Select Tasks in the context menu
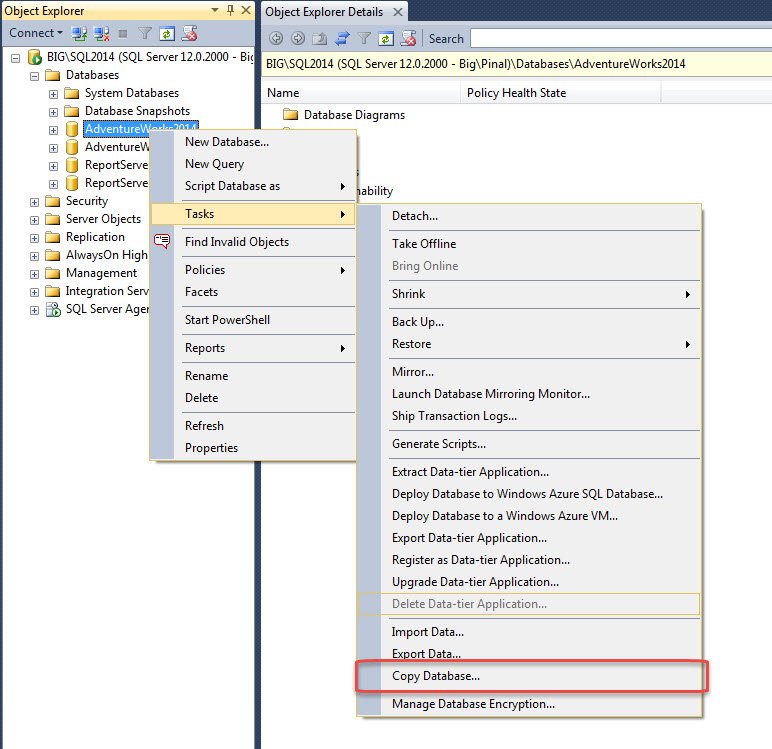The width and height of the screenshot is (772, 749). click(x=253, y=214)
